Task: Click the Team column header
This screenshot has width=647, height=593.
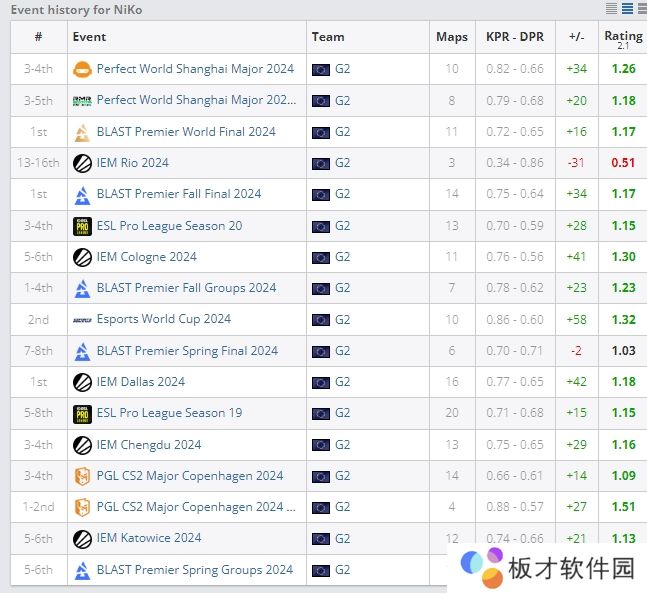Action: pos(328,37)
